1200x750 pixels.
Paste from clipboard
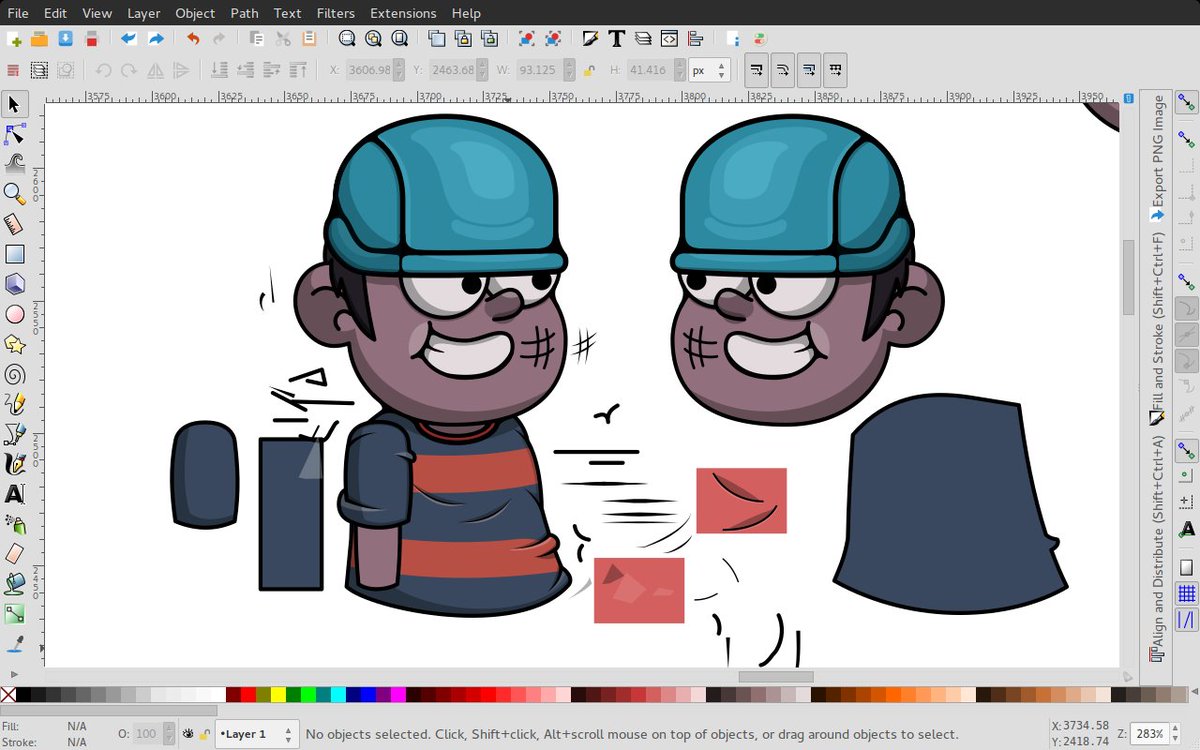point(309,39)
